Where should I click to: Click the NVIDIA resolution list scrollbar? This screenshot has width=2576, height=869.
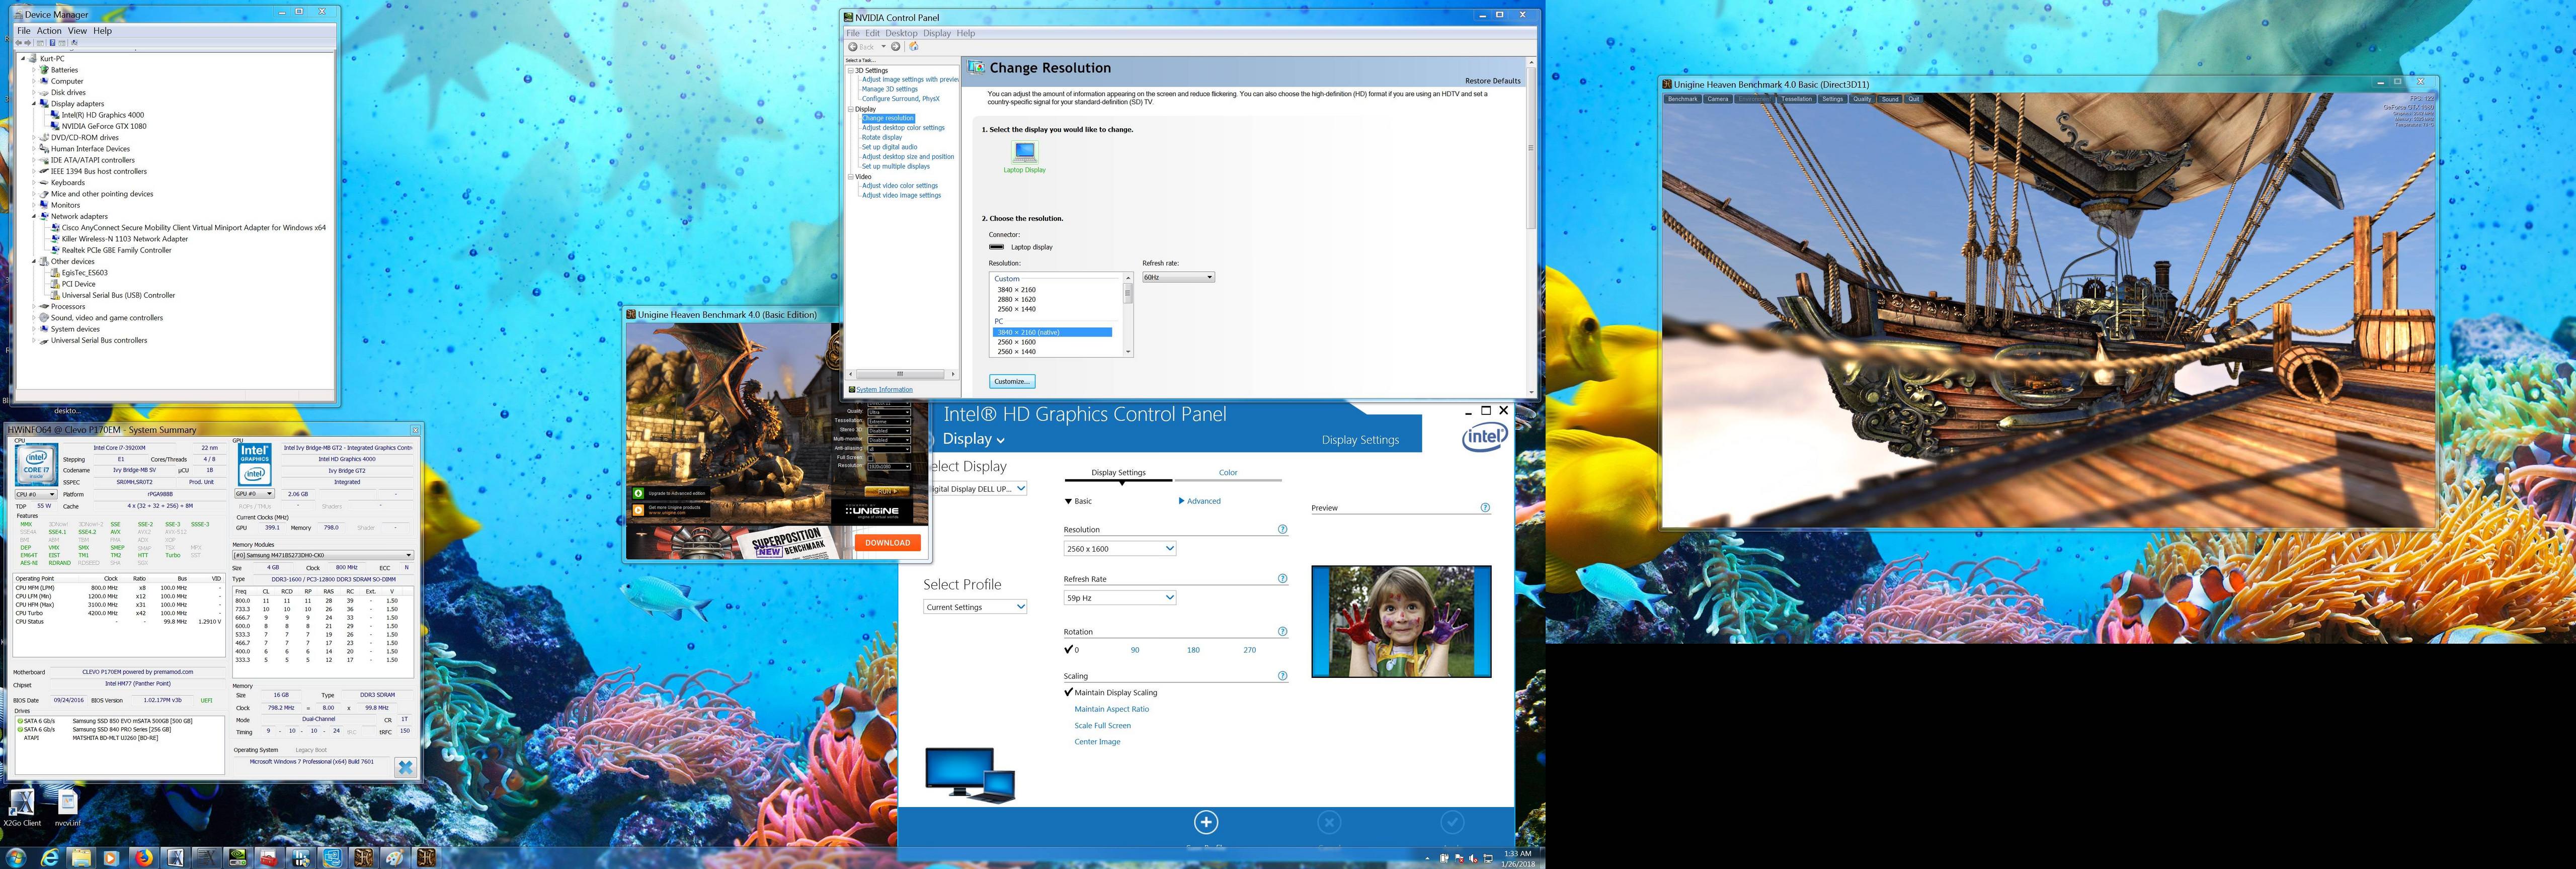pos(1128,315)
